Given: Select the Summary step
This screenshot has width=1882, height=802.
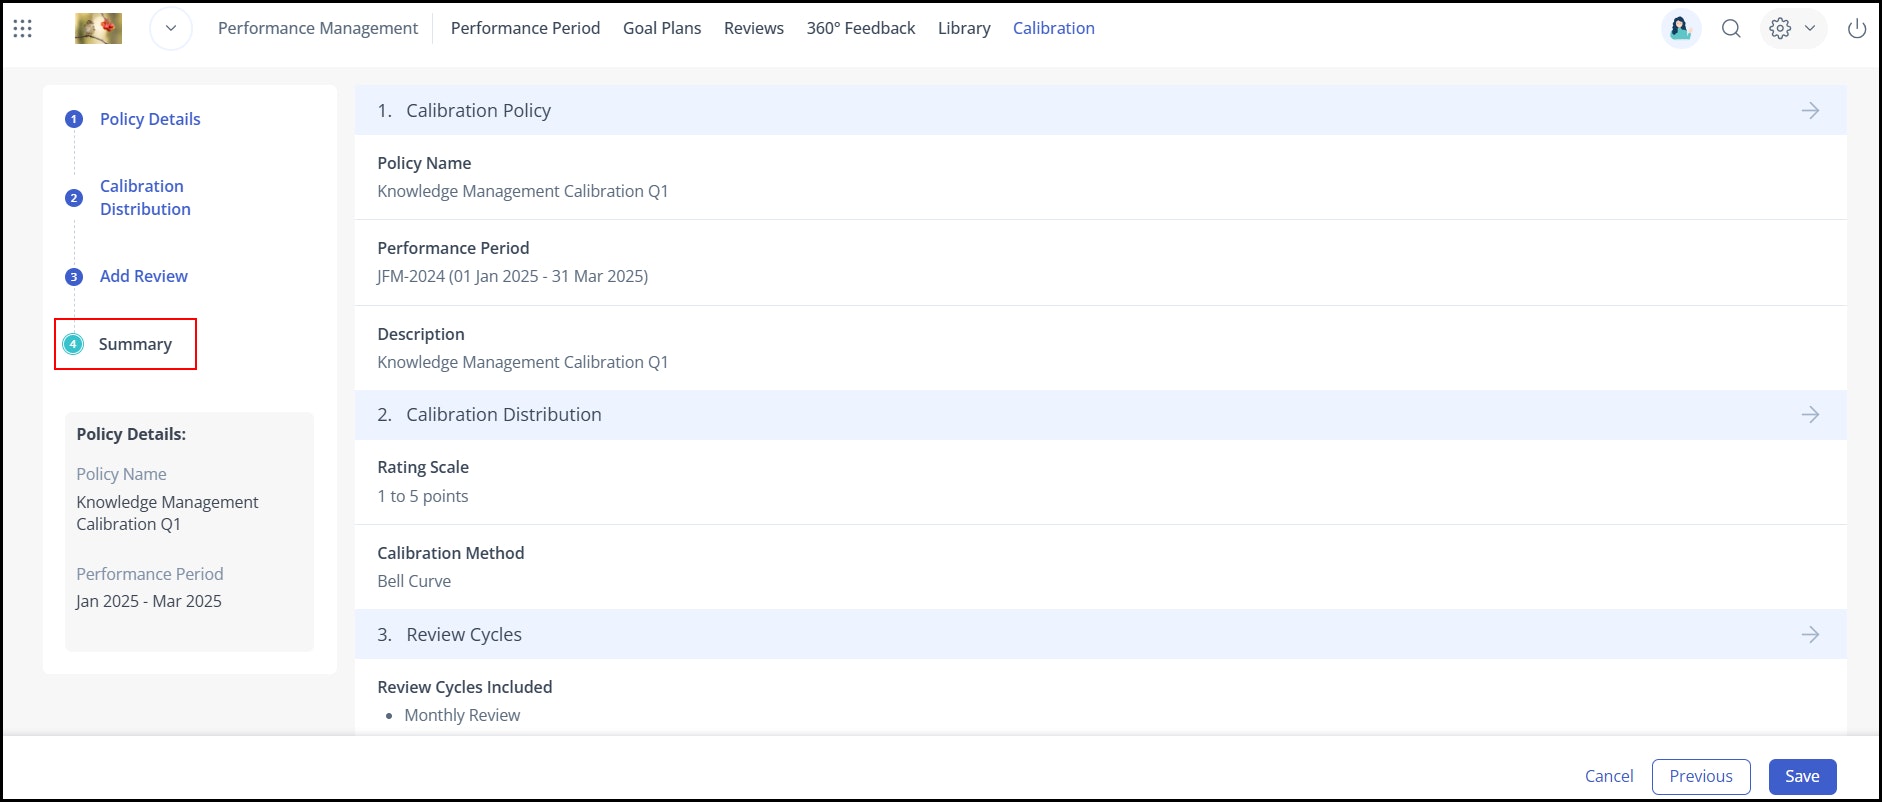Looking at the screenshot, I should click(x=135, y=345).
